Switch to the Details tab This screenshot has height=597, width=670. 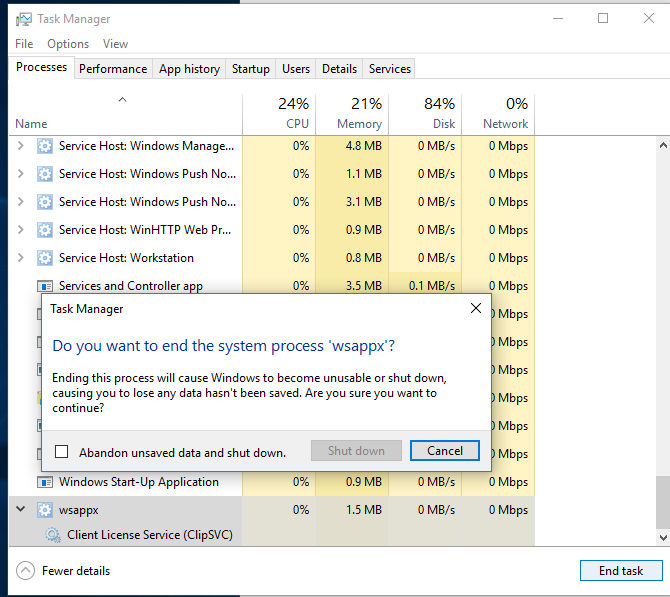coord(339,69)
